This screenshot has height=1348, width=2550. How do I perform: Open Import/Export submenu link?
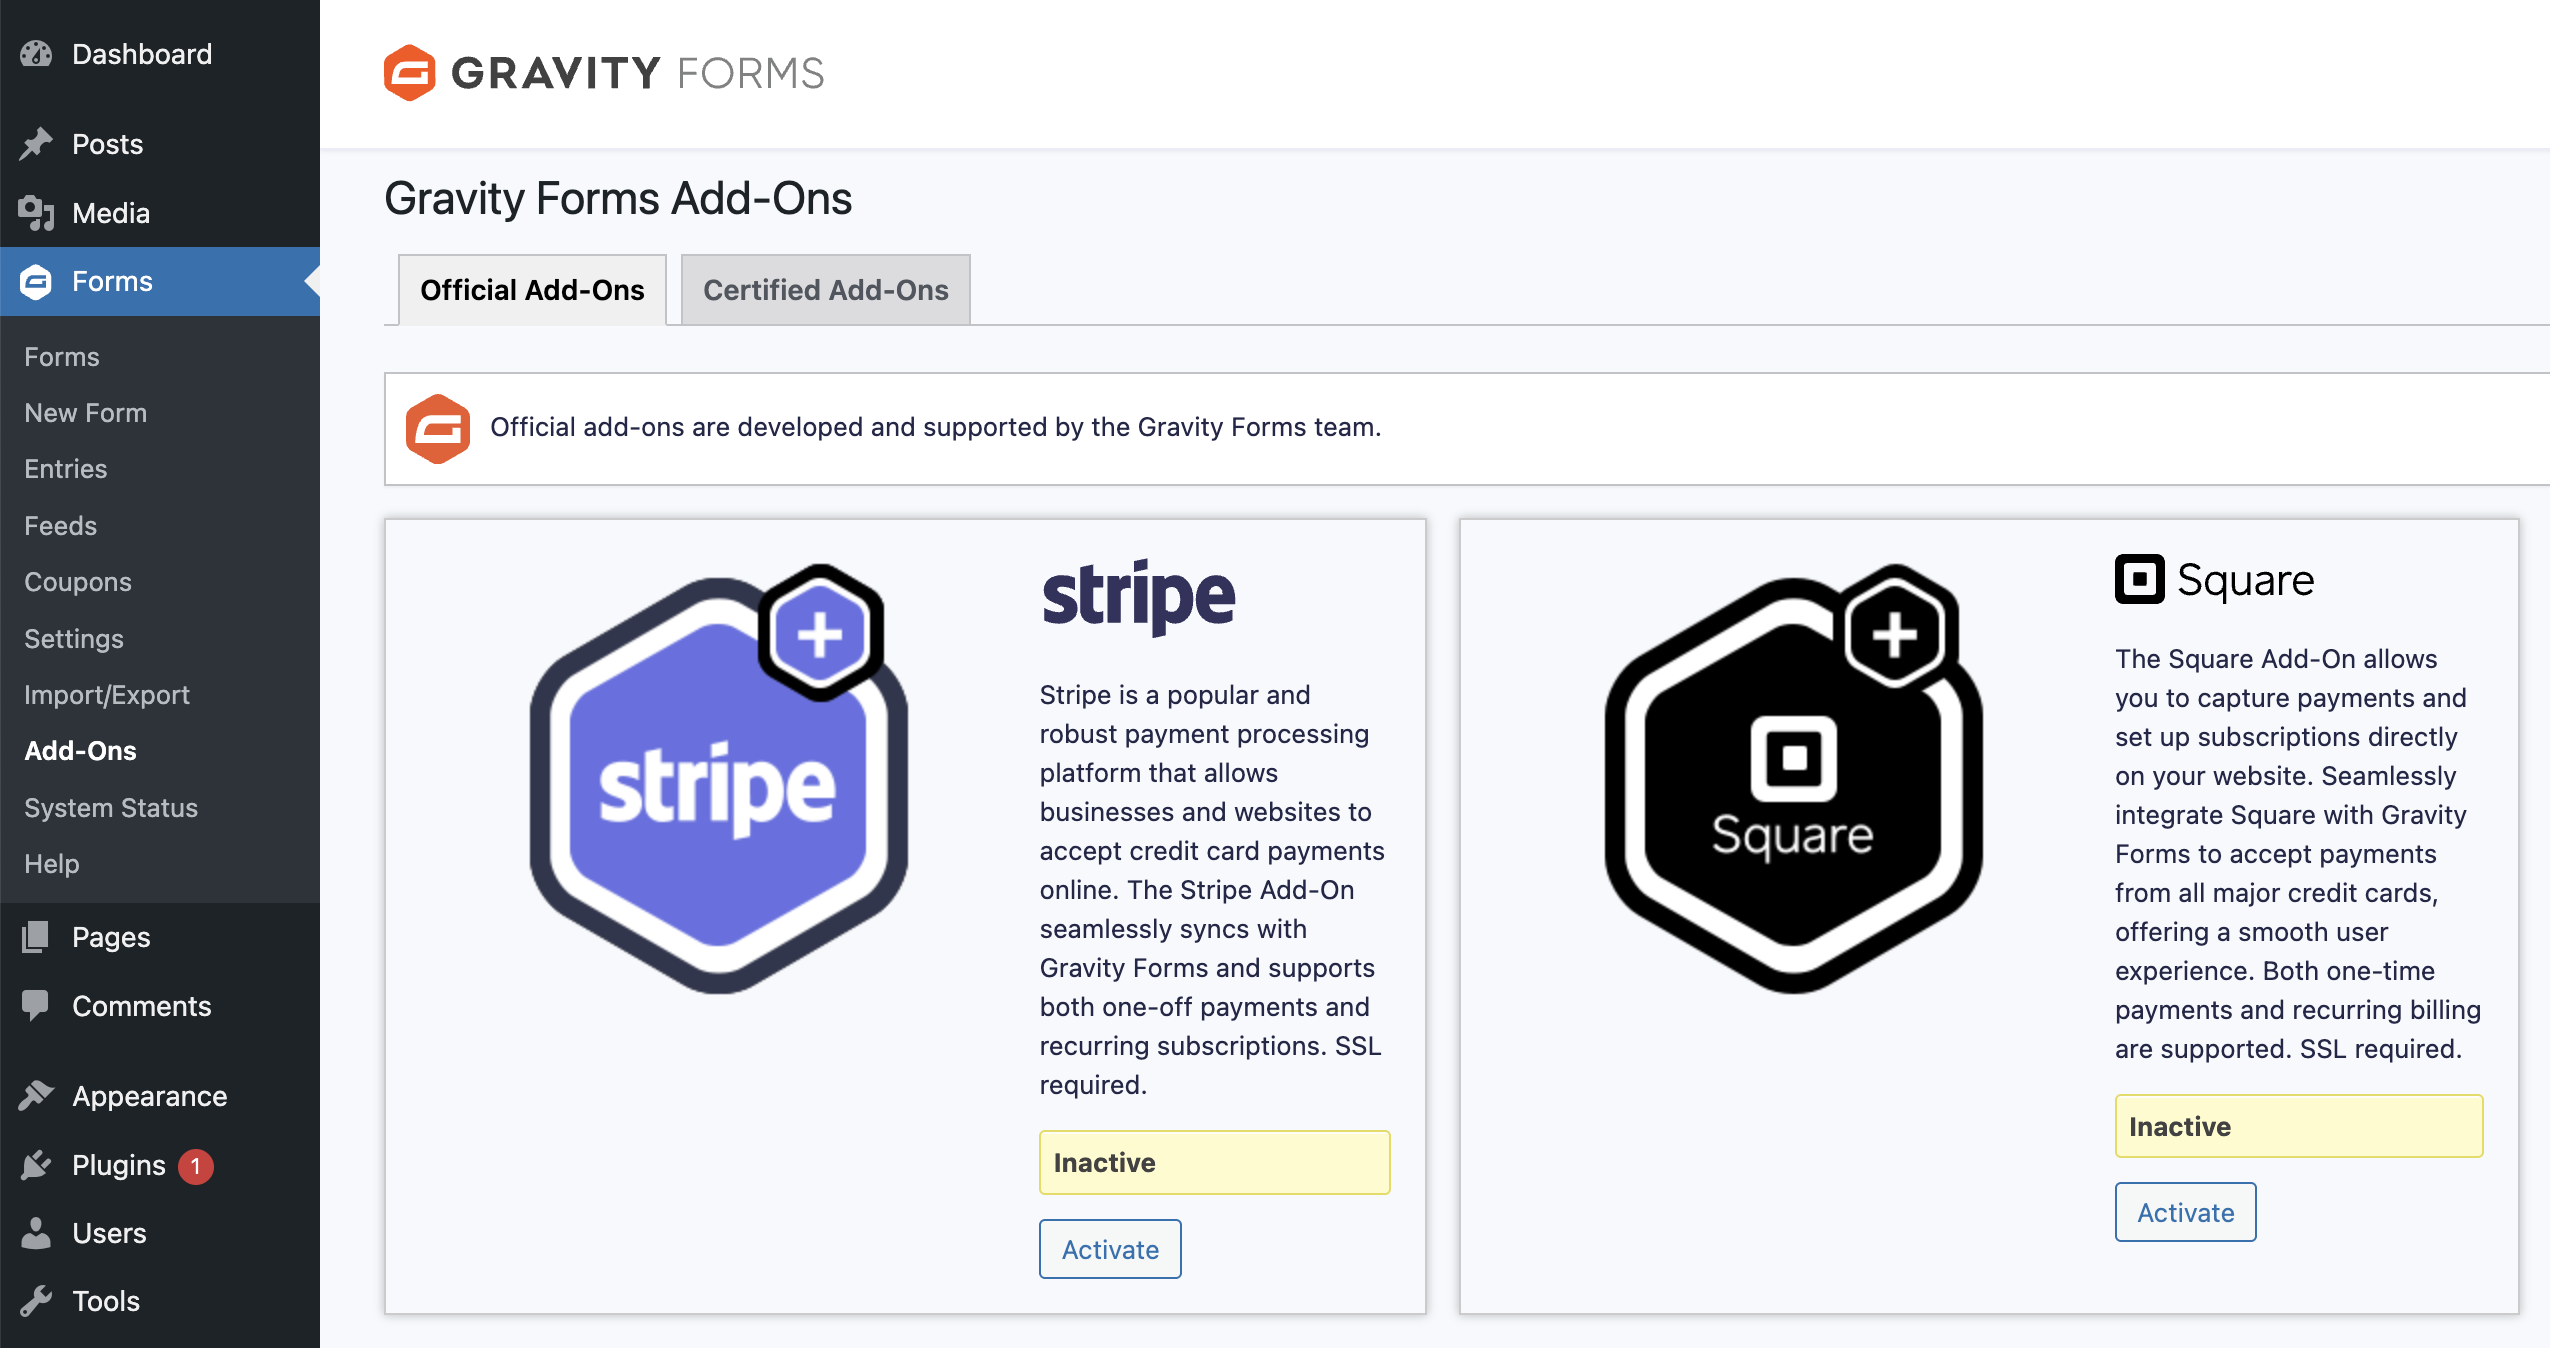106,695
